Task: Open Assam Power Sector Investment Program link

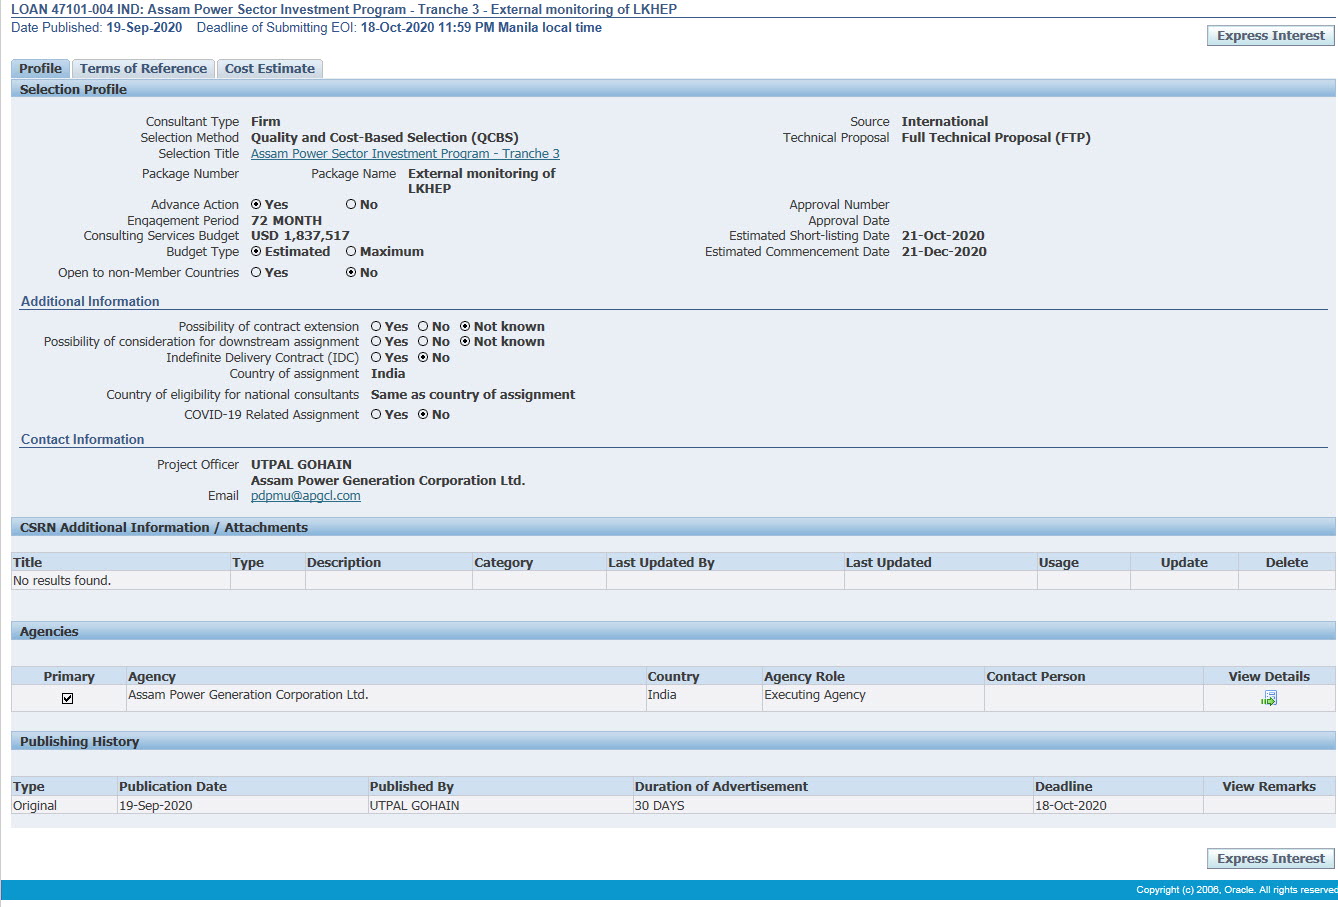Action: (405, 153)
